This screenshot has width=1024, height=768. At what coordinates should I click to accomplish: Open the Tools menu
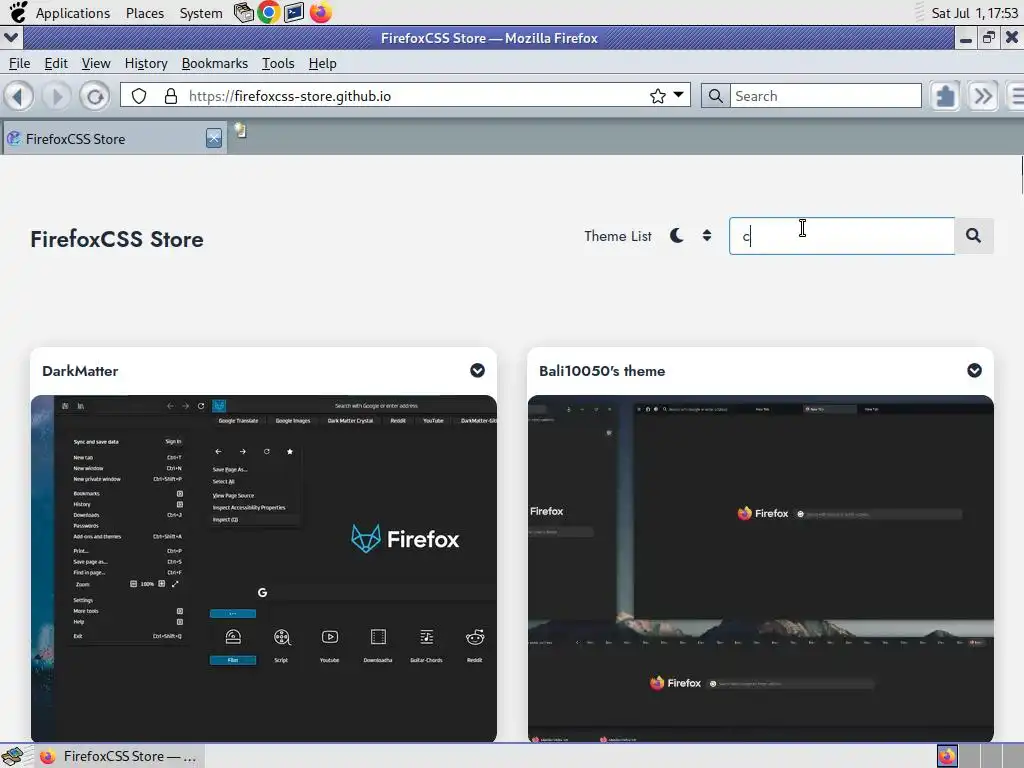coord(278,63)
